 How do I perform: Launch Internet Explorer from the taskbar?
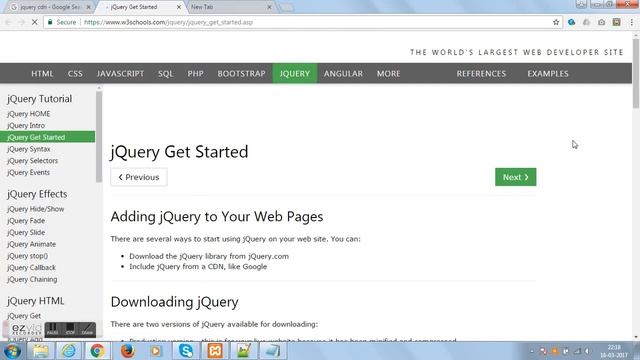coord(69,351)
